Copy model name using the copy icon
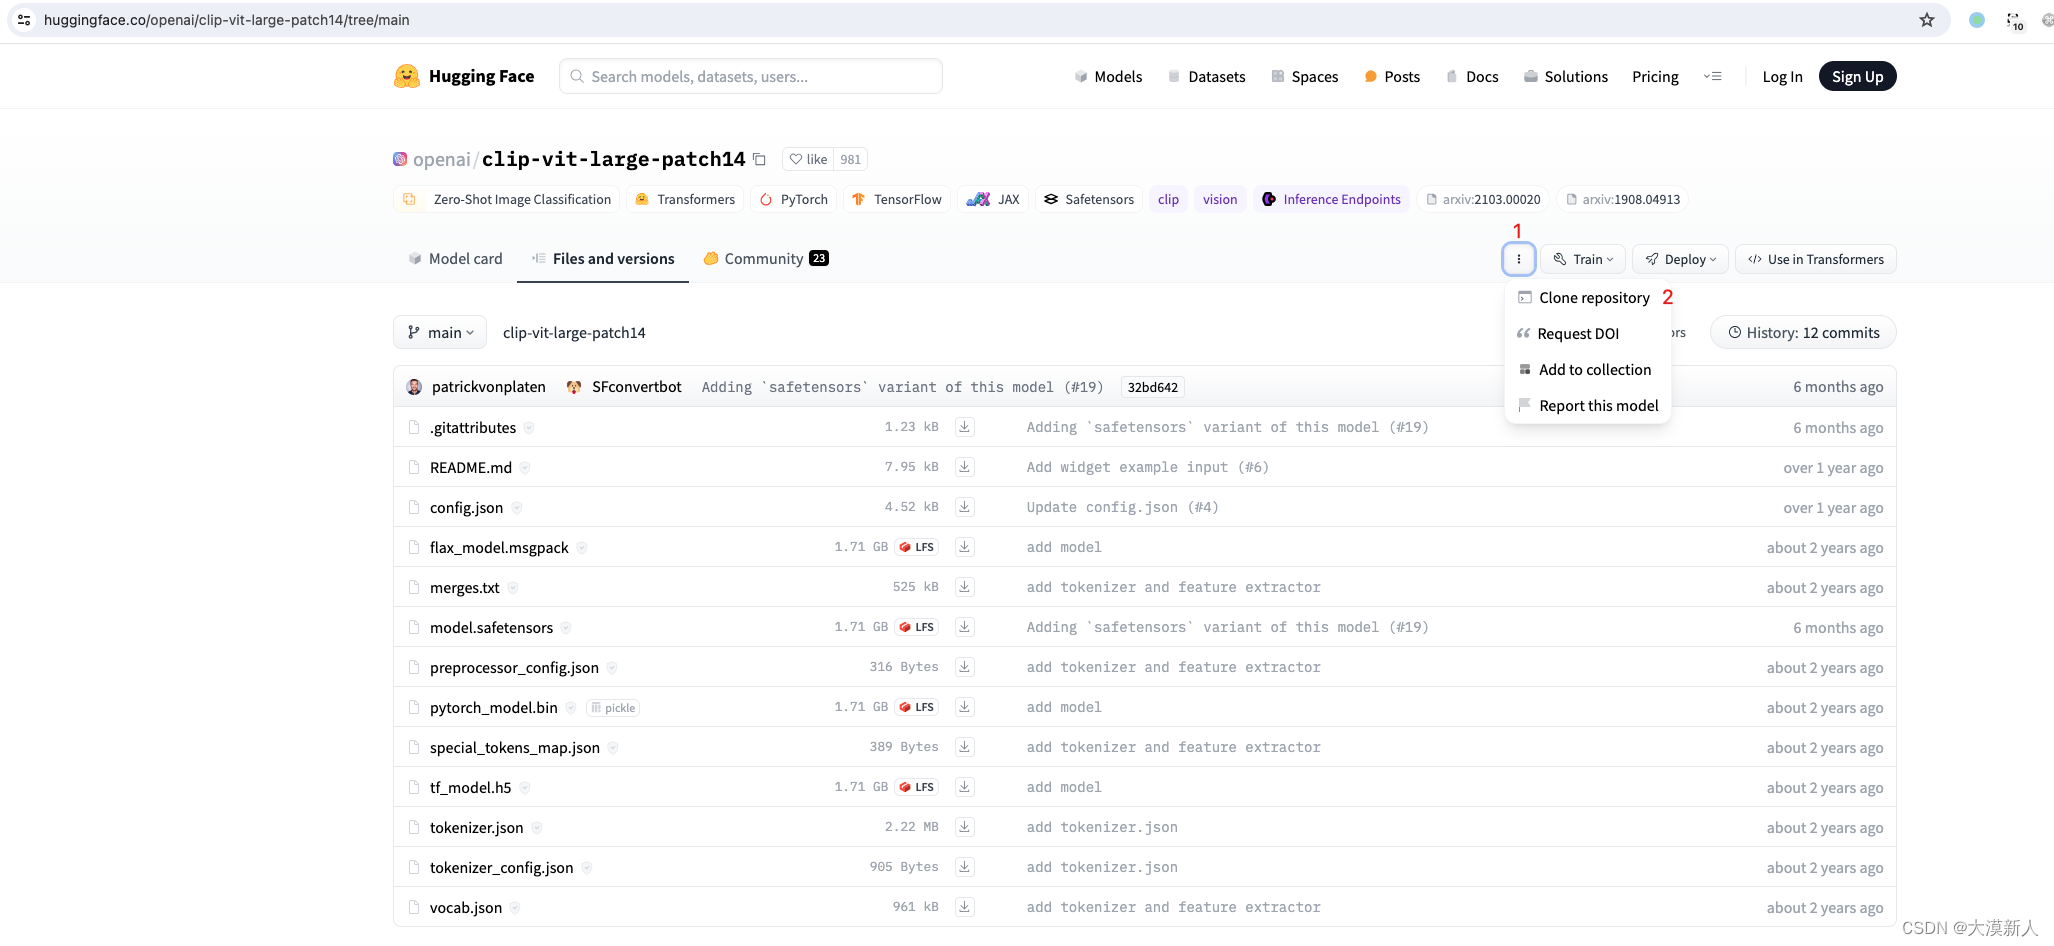Image resolution: width=2054 pixels, height=946 pixels. 759,159
